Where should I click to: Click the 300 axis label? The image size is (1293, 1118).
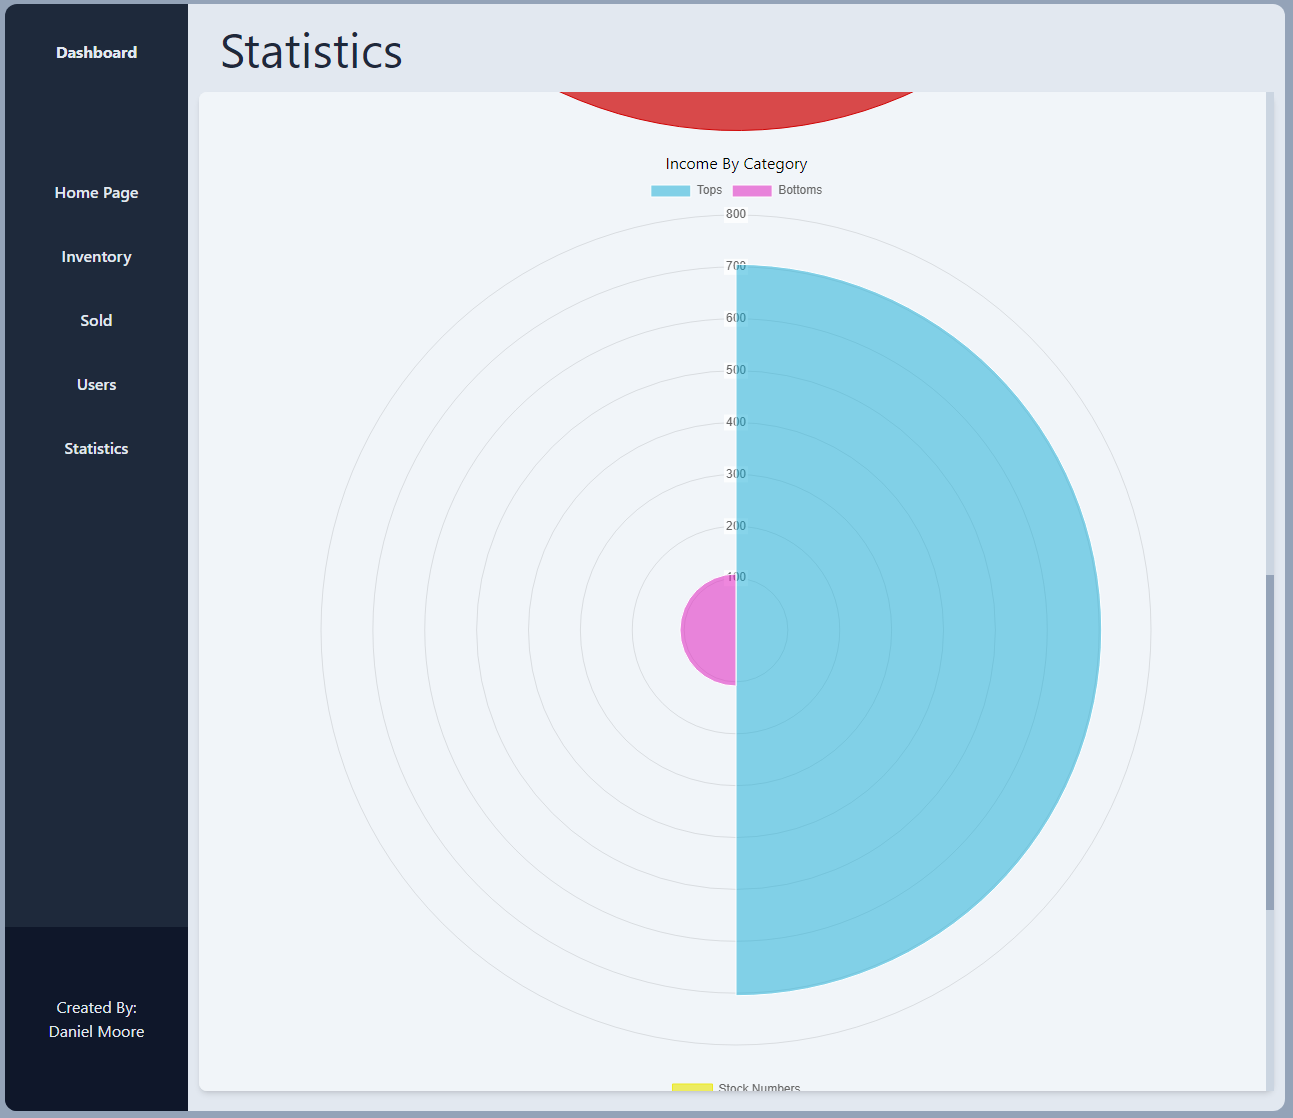(736, 474)
